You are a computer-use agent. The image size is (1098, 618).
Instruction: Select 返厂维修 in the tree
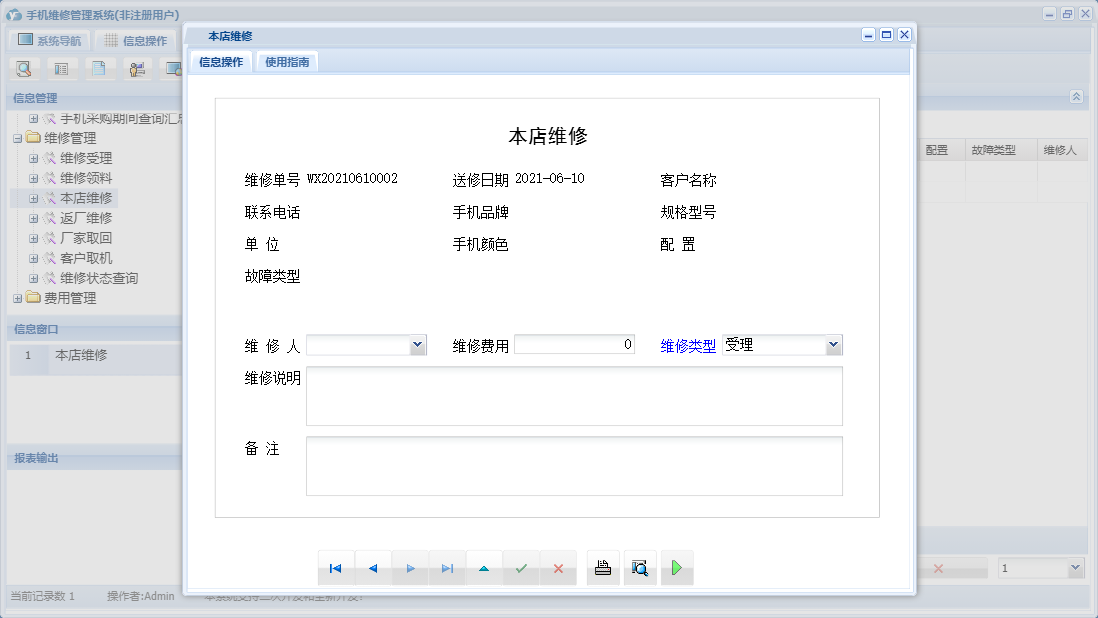tap(86, 218)
